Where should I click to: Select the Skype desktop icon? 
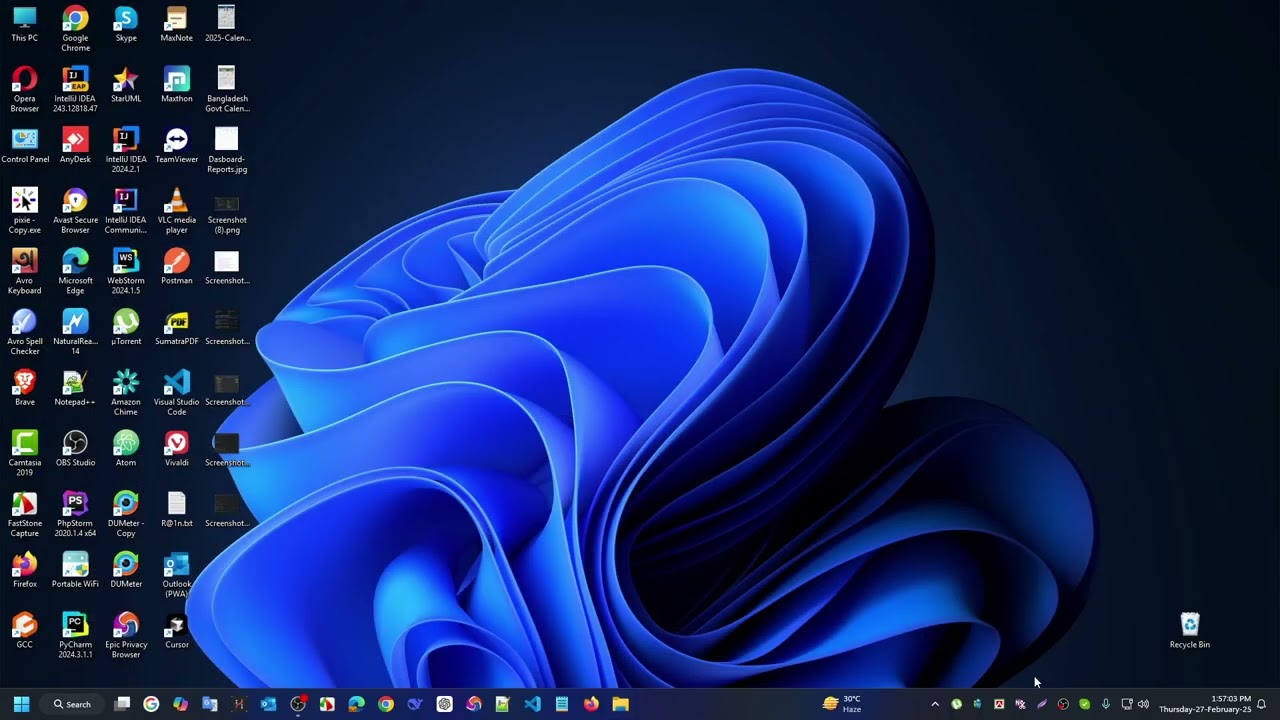(x=126, y=24)
